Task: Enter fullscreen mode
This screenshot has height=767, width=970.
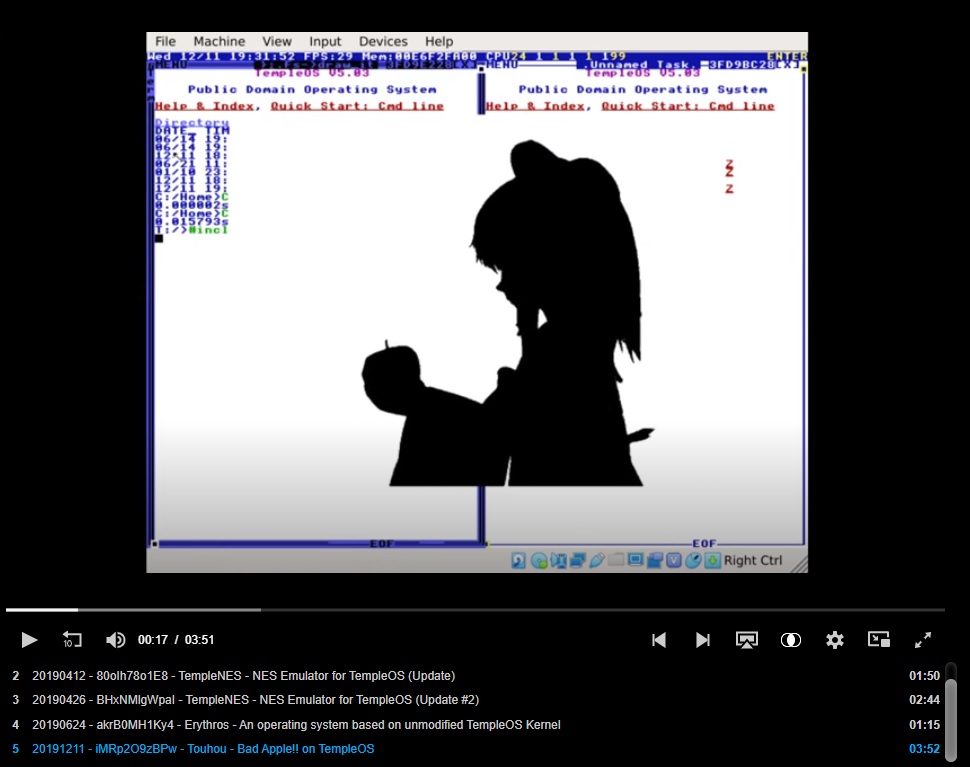Action: 924,640
